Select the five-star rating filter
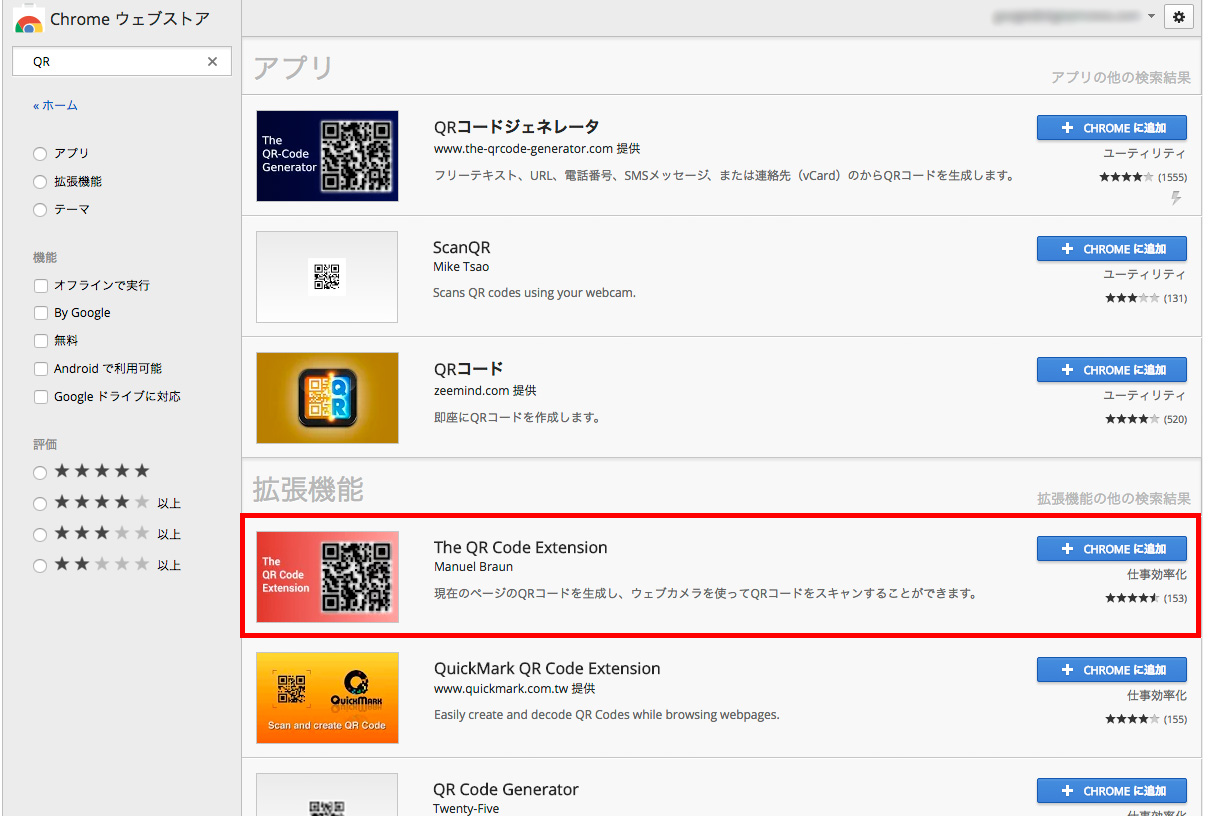The image size is (1214, 816). [40, 472]
